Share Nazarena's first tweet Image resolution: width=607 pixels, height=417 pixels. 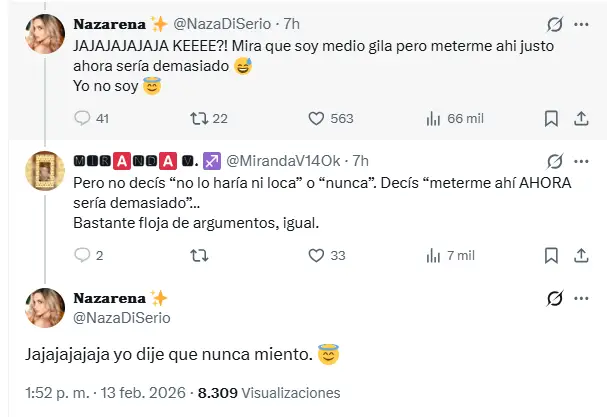coord(582,119)
